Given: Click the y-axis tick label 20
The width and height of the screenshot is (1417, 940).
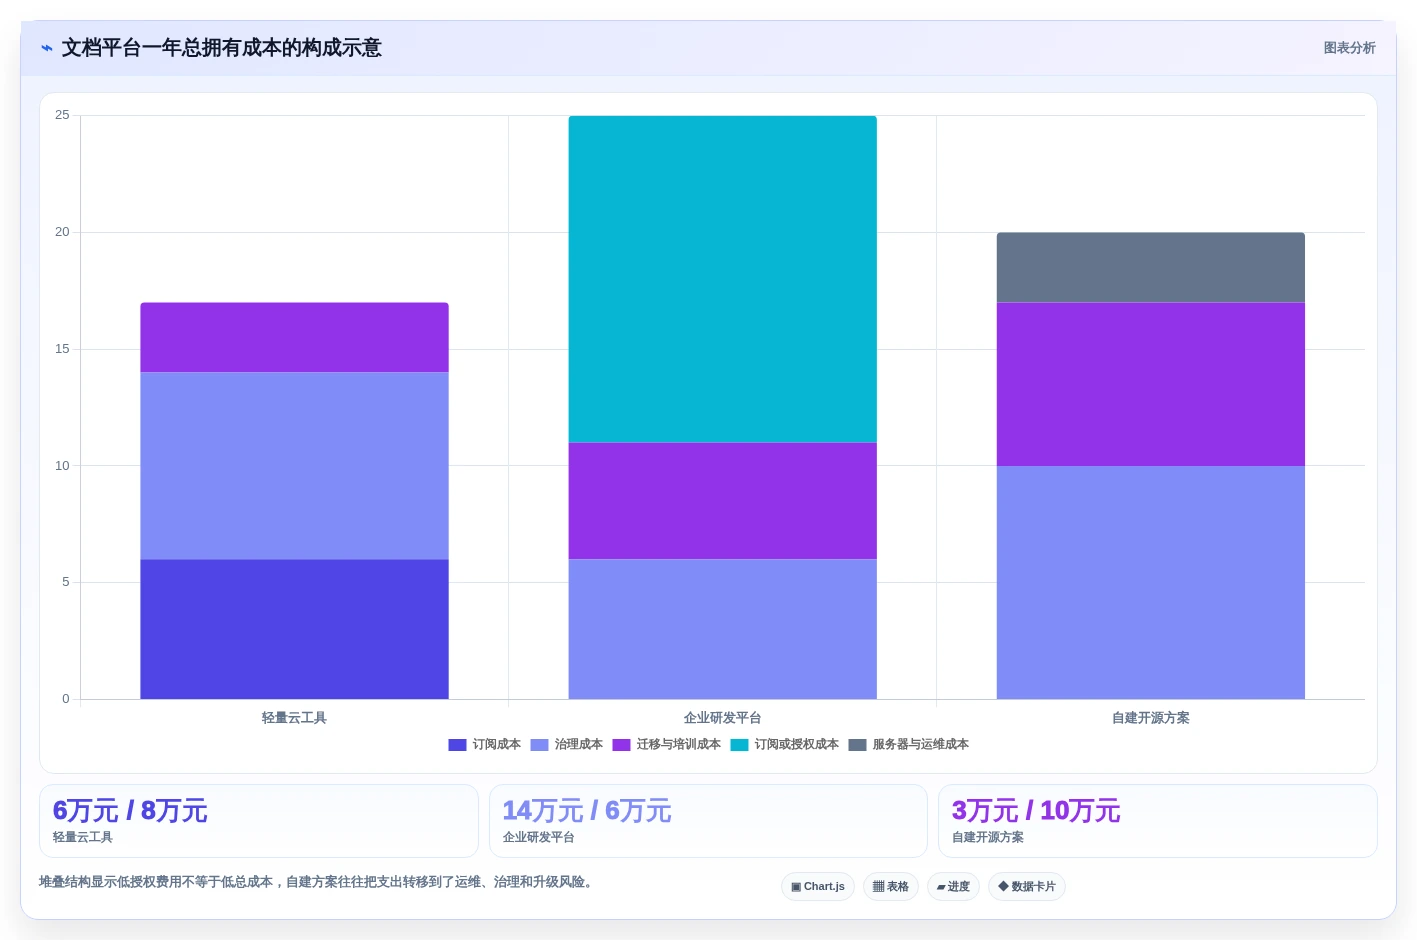Looking at the screenshot, I should tap(63, 232).
